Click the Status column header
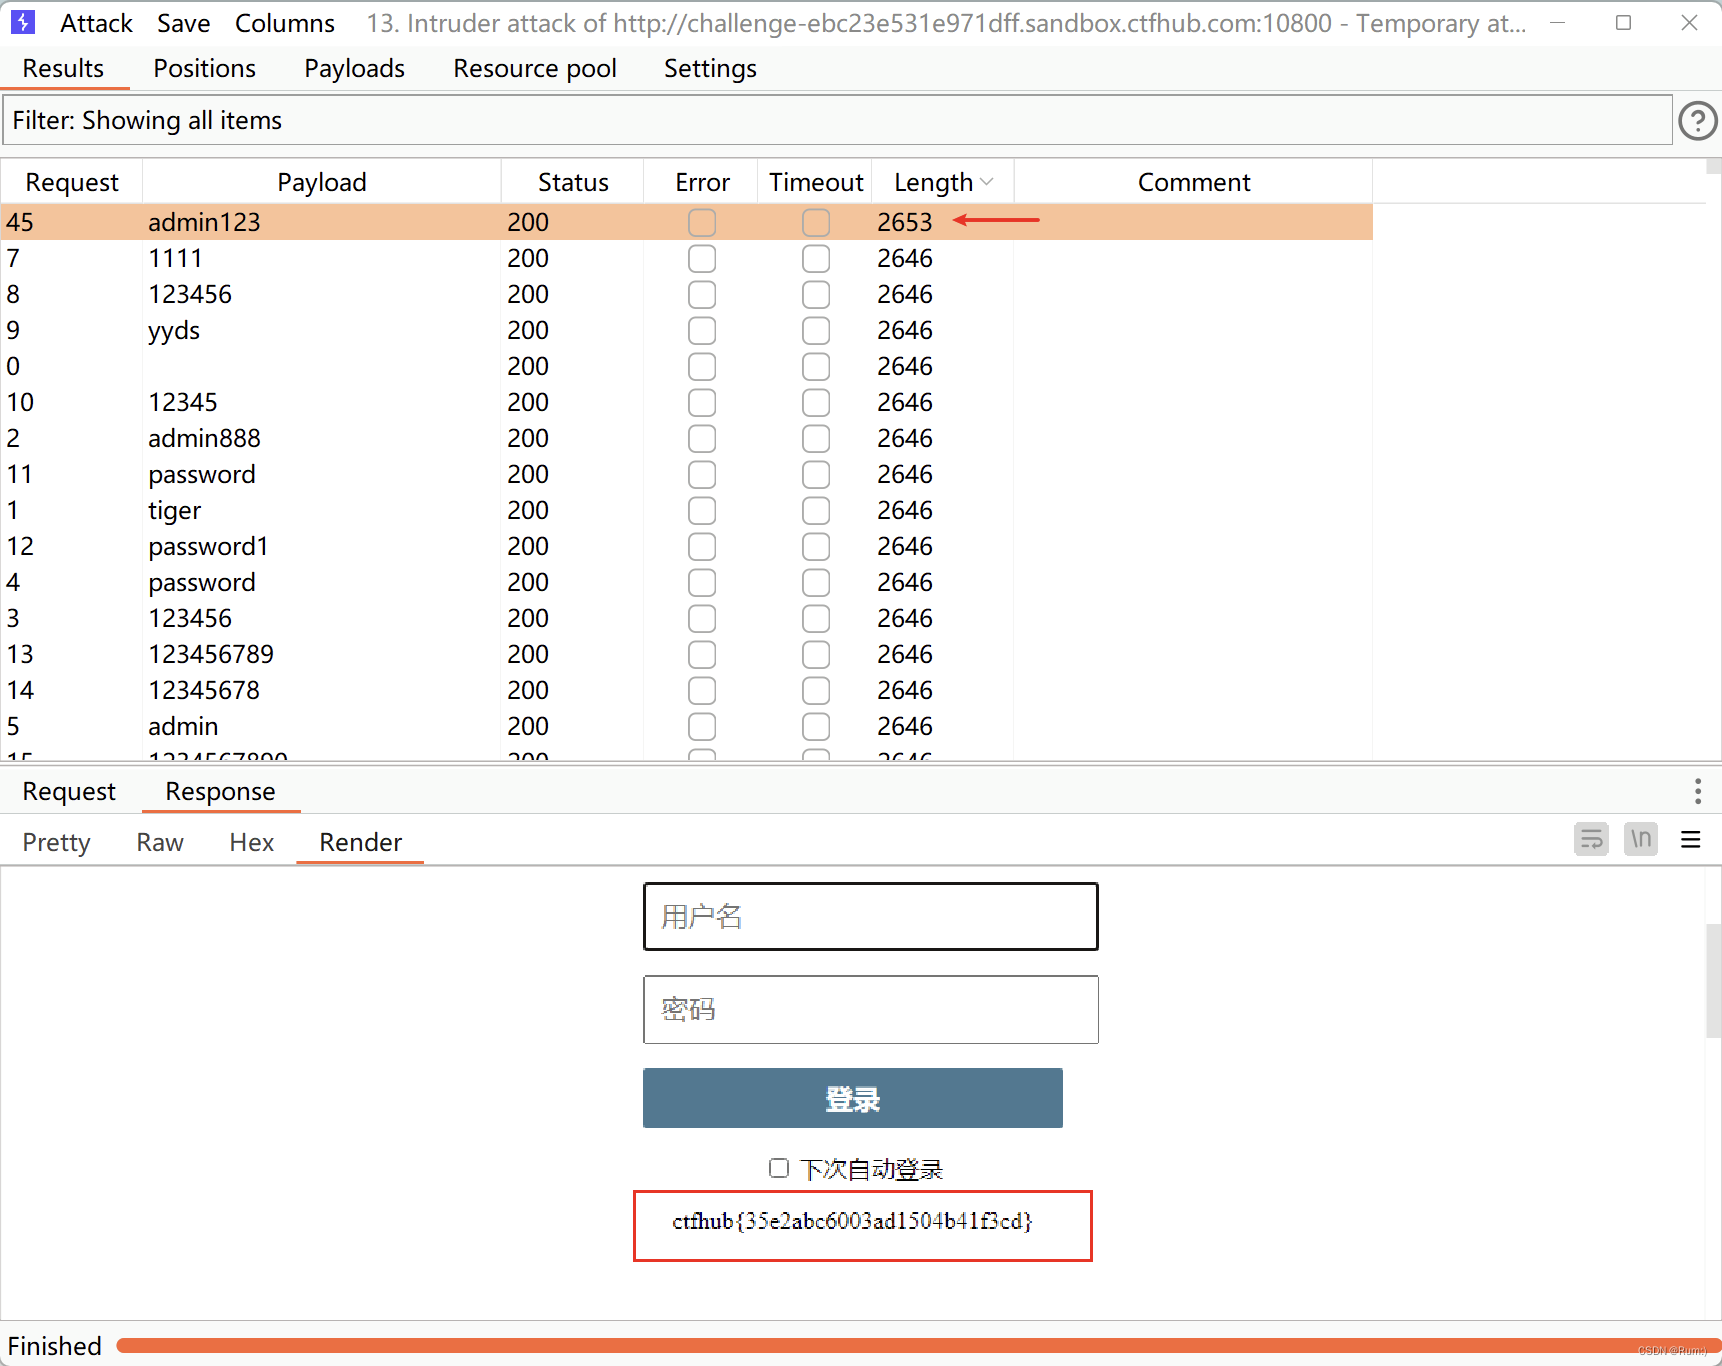This screenshot has width=1722, height=1366. (x=573, y=182)
